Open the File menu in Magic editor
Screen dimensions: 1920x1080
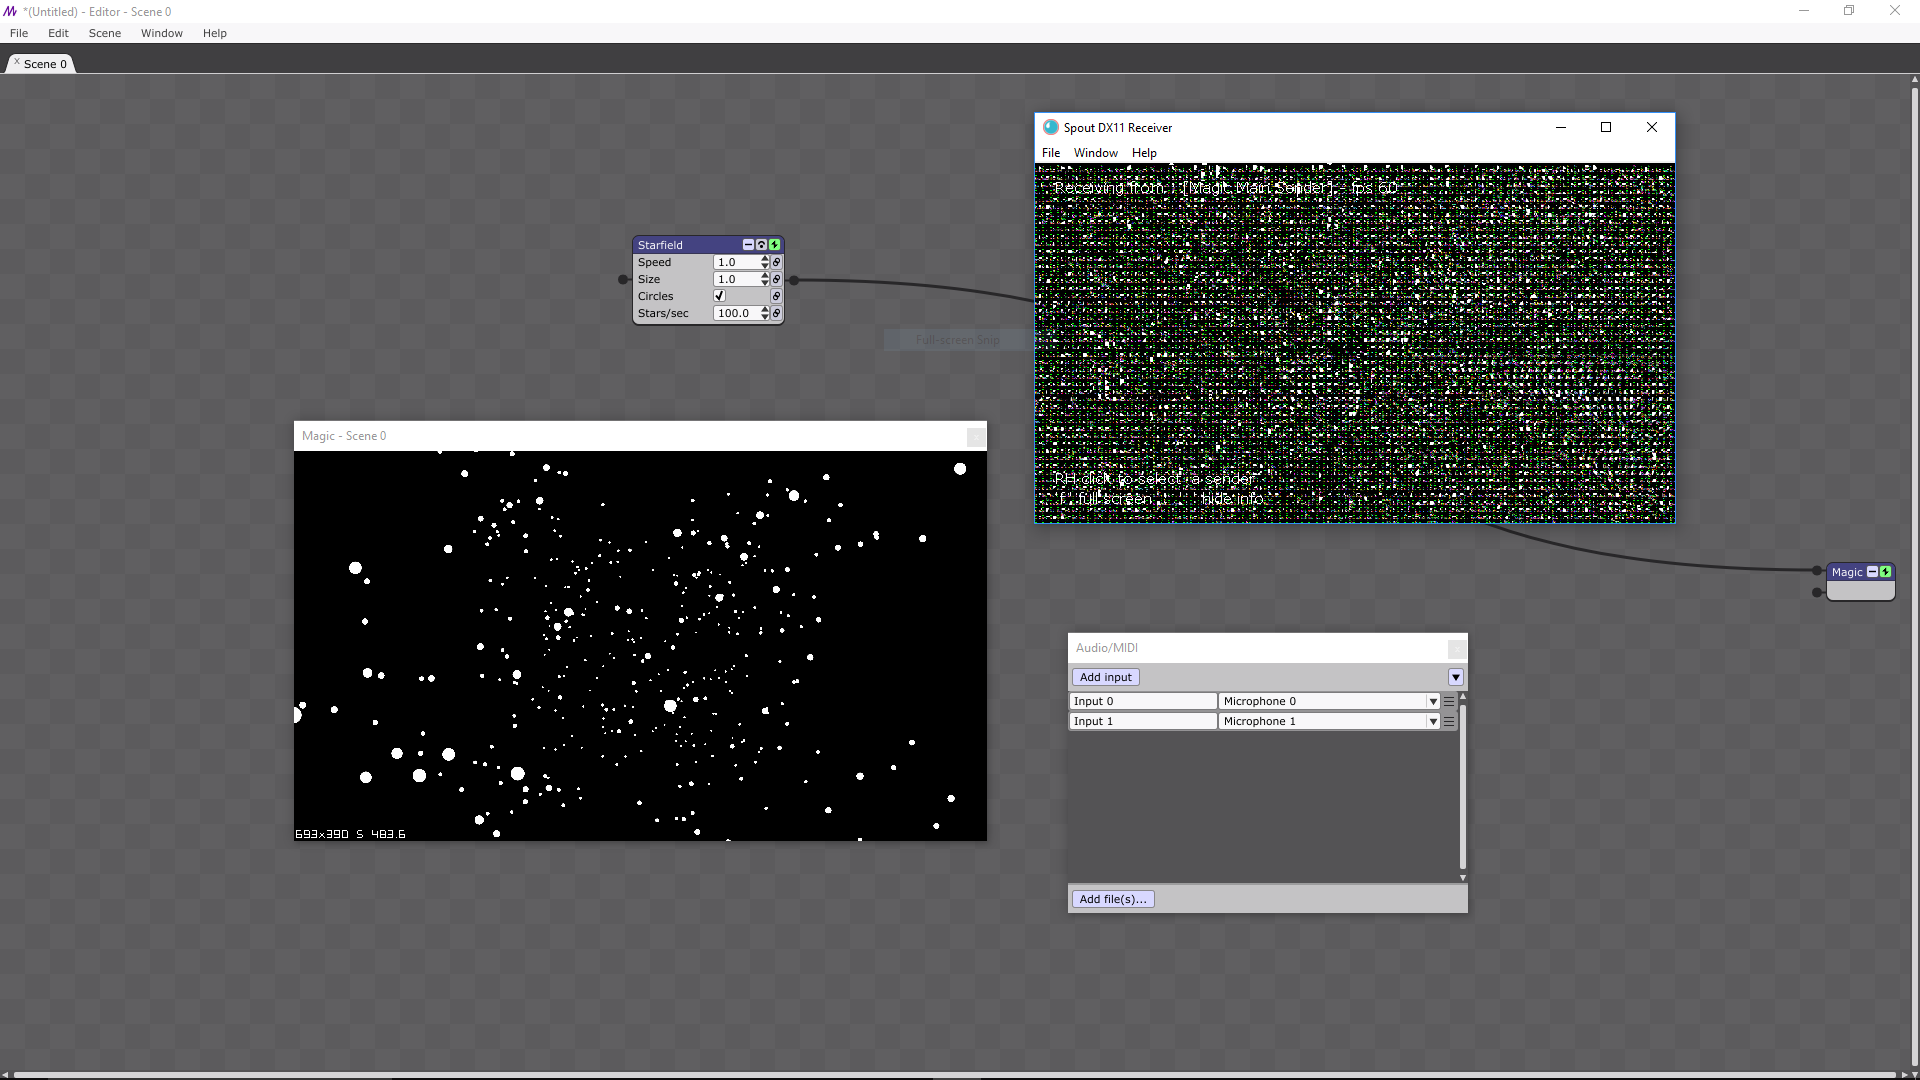[x=19, y=33]
